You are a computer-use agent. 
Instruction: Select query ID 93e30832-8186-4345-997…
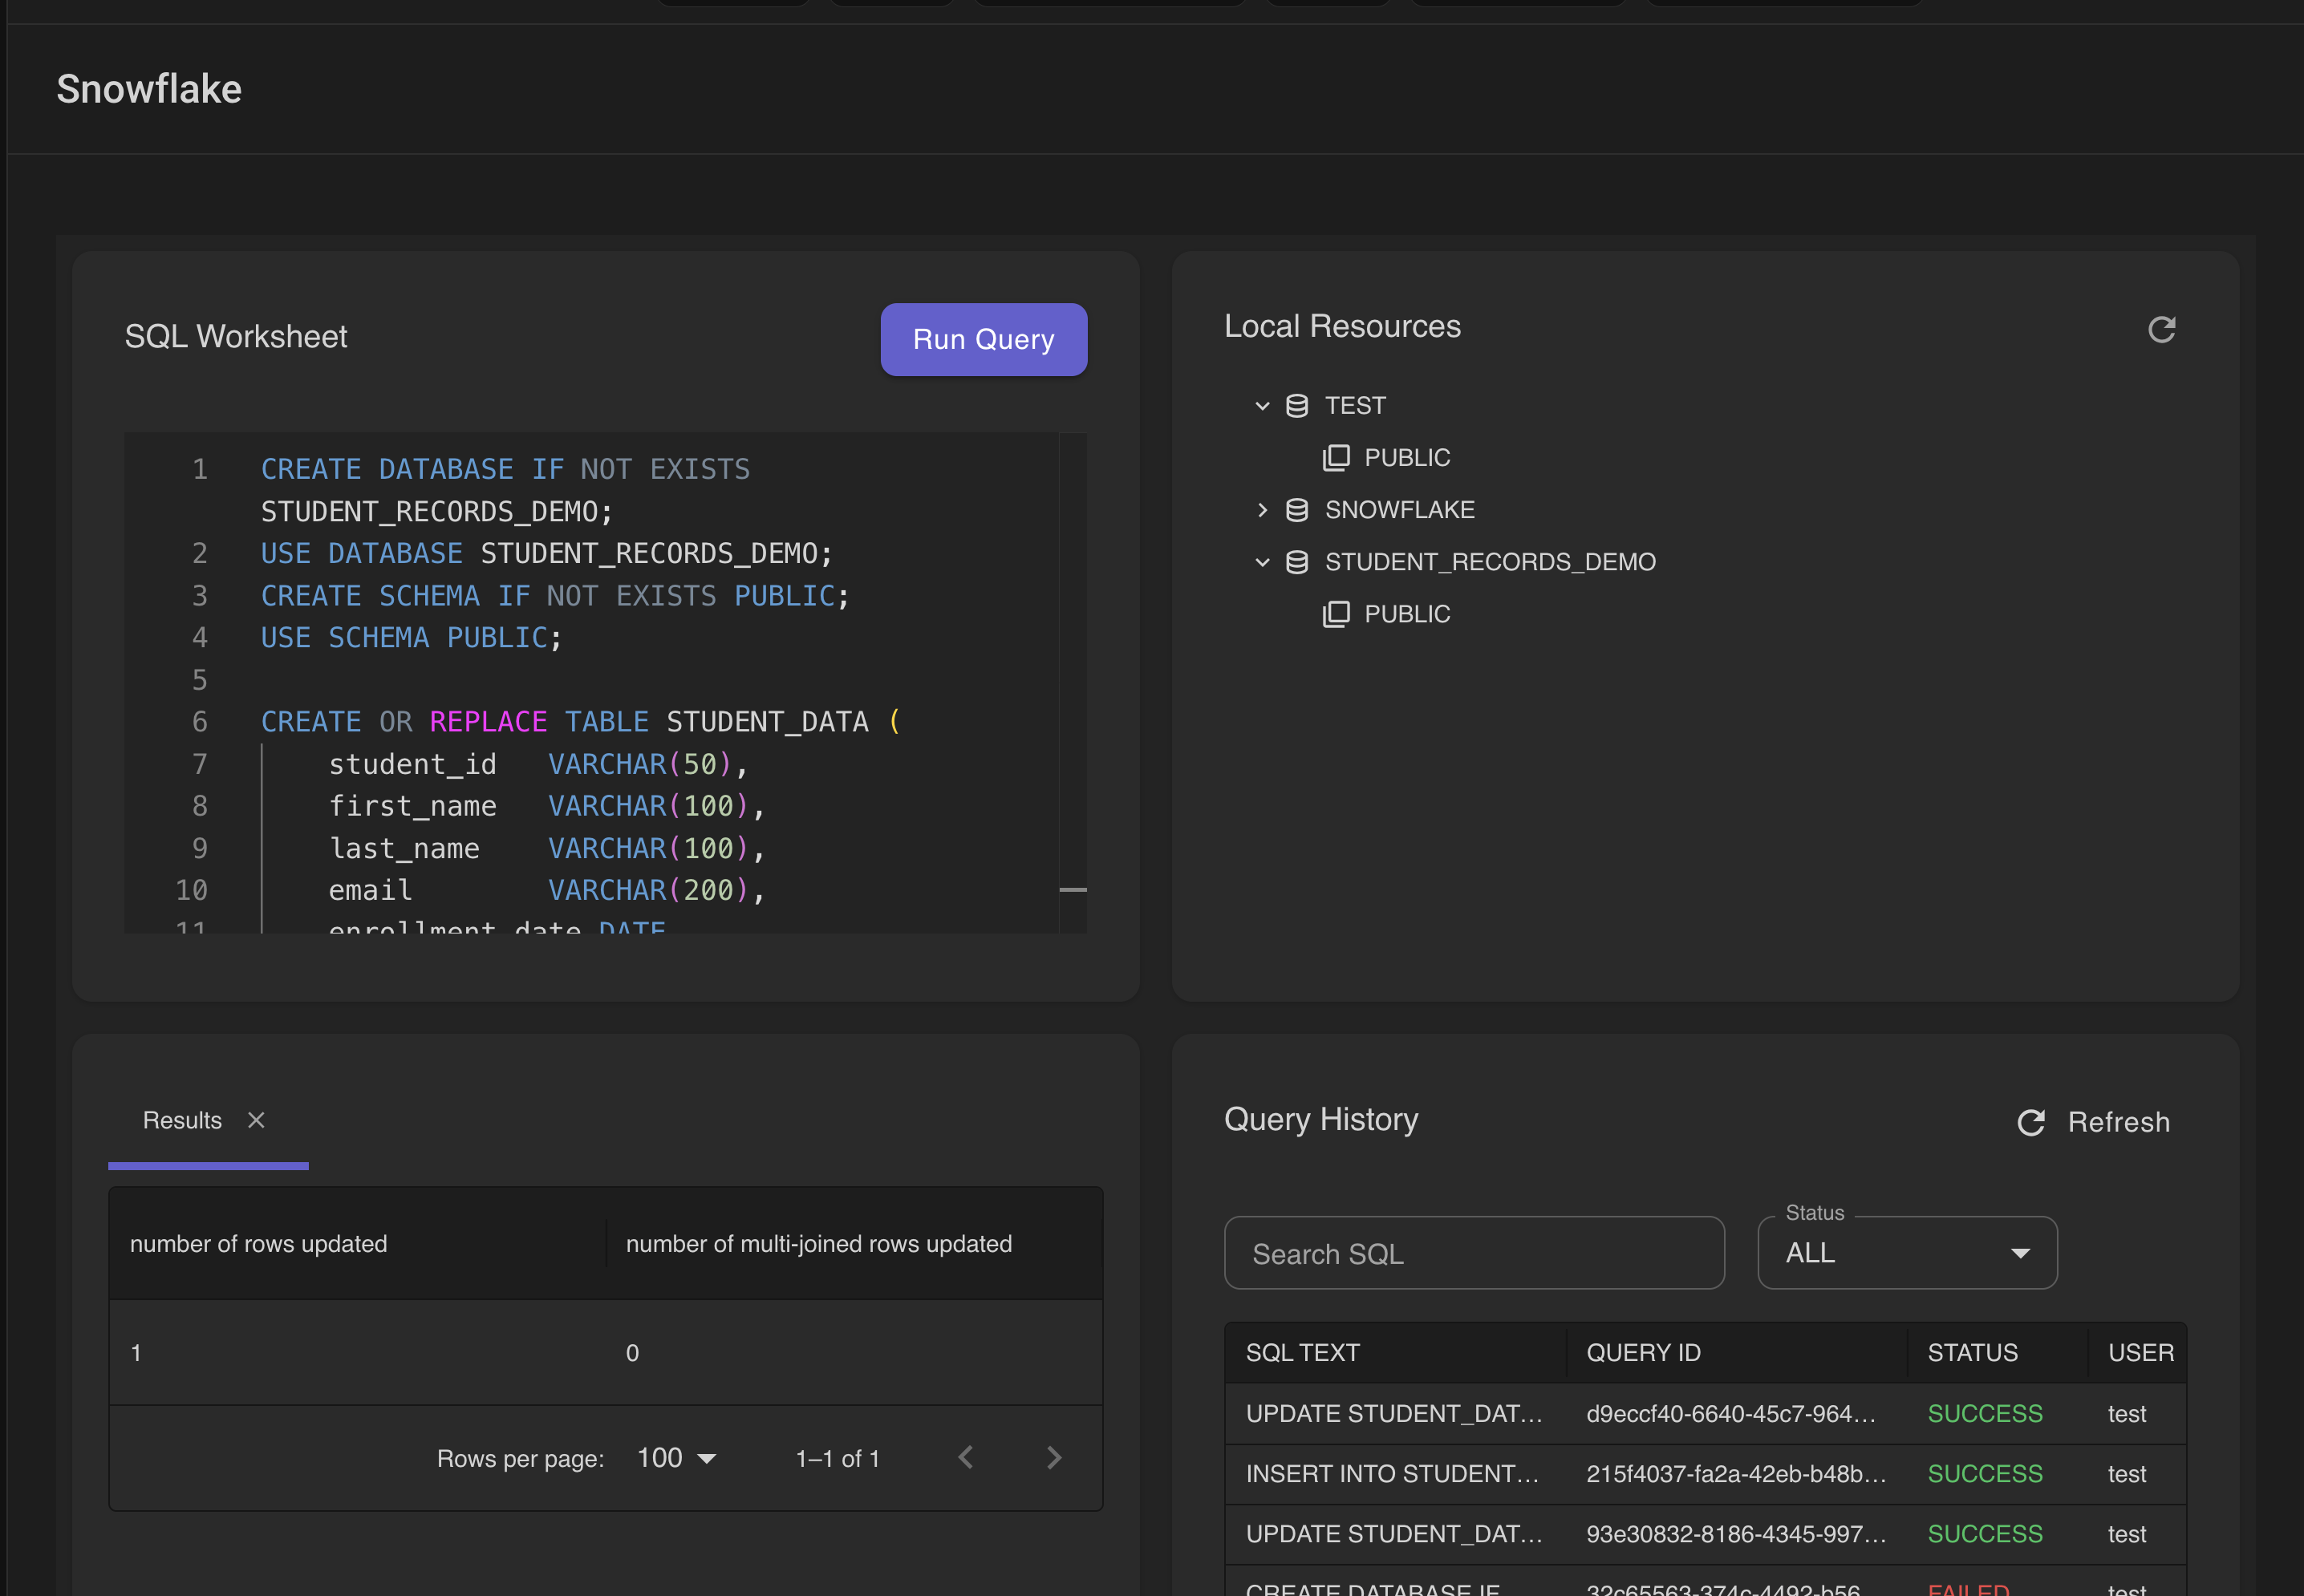(x=1736, y=1534)
